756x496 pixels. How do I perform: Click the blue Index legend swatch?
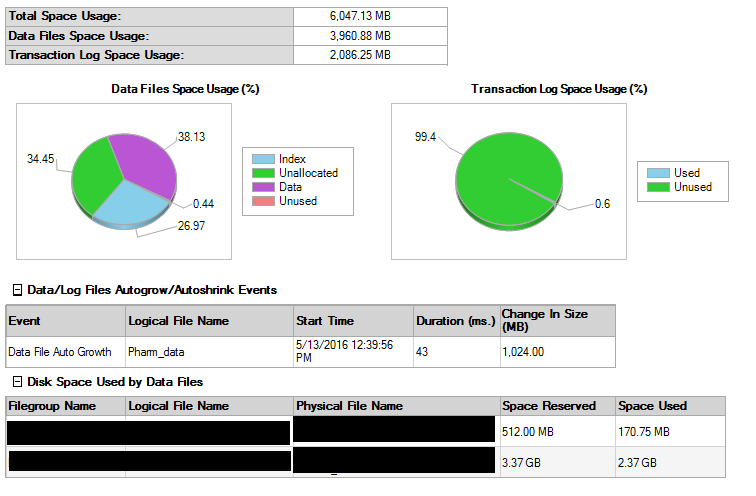pyautogui.click(x=263, y=159)
